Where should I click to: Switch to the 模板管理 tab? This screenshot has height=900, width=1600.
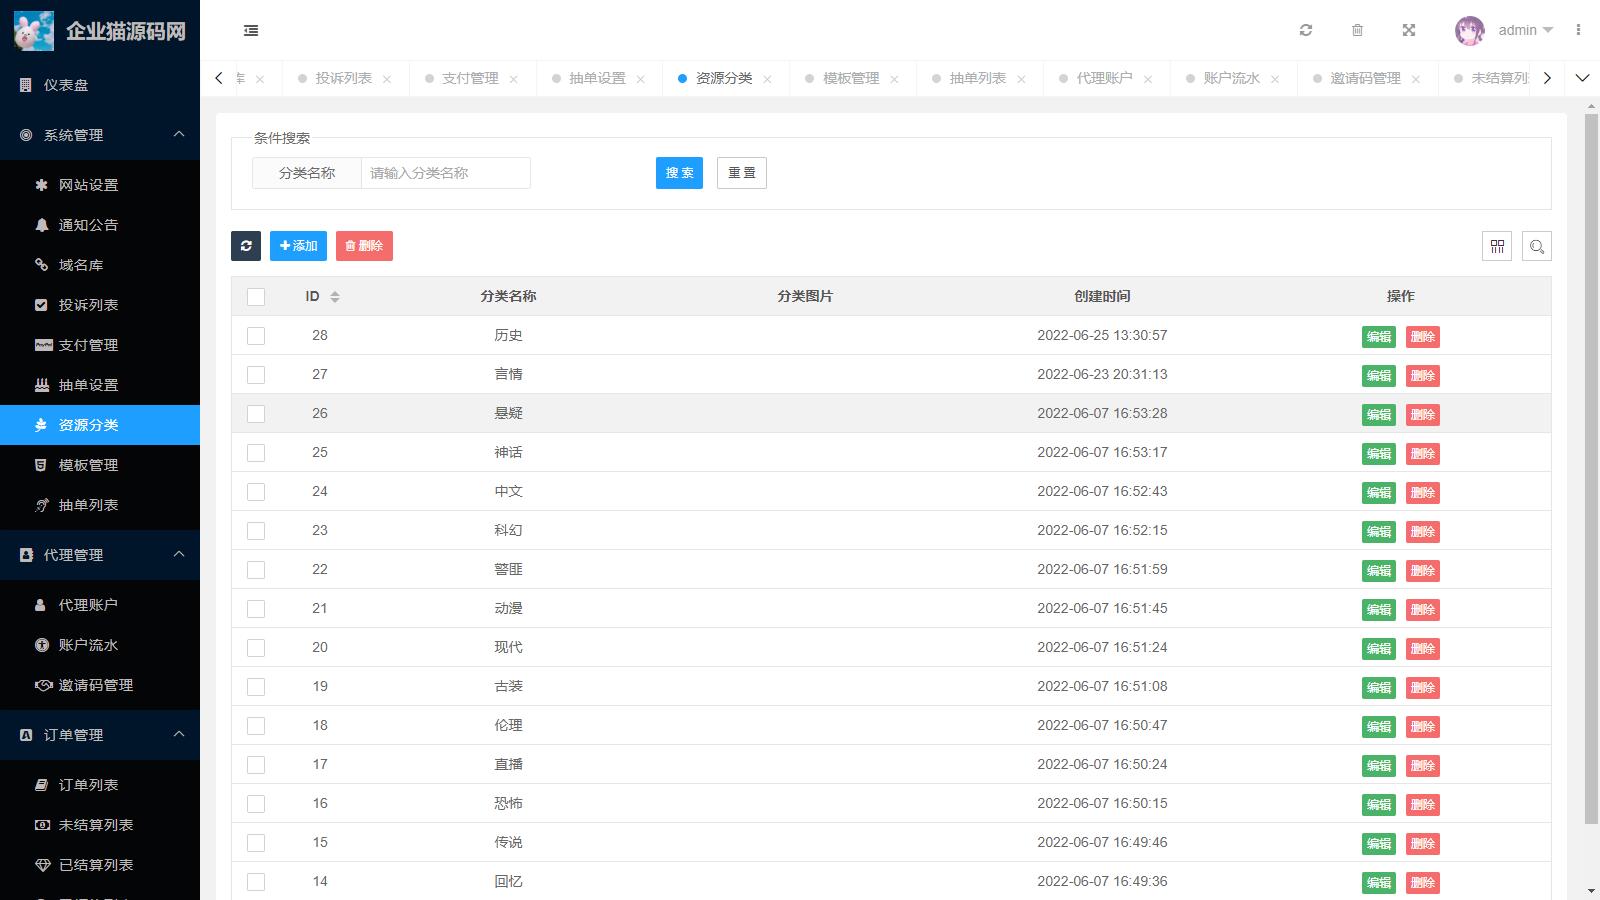(x=850, y=78)
